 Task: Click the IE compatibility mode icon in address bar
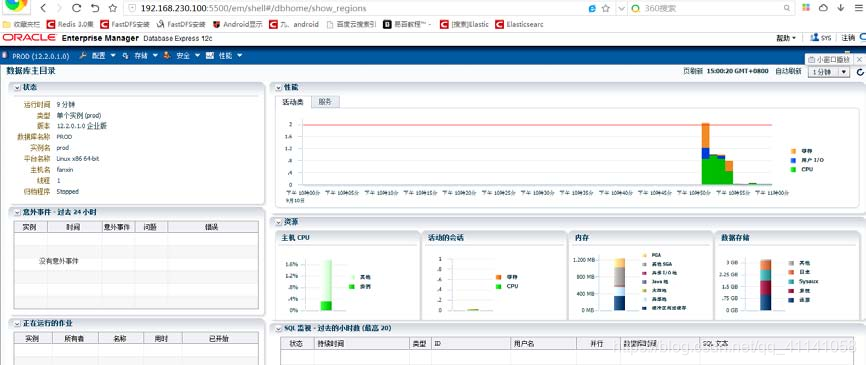[592, 8]
